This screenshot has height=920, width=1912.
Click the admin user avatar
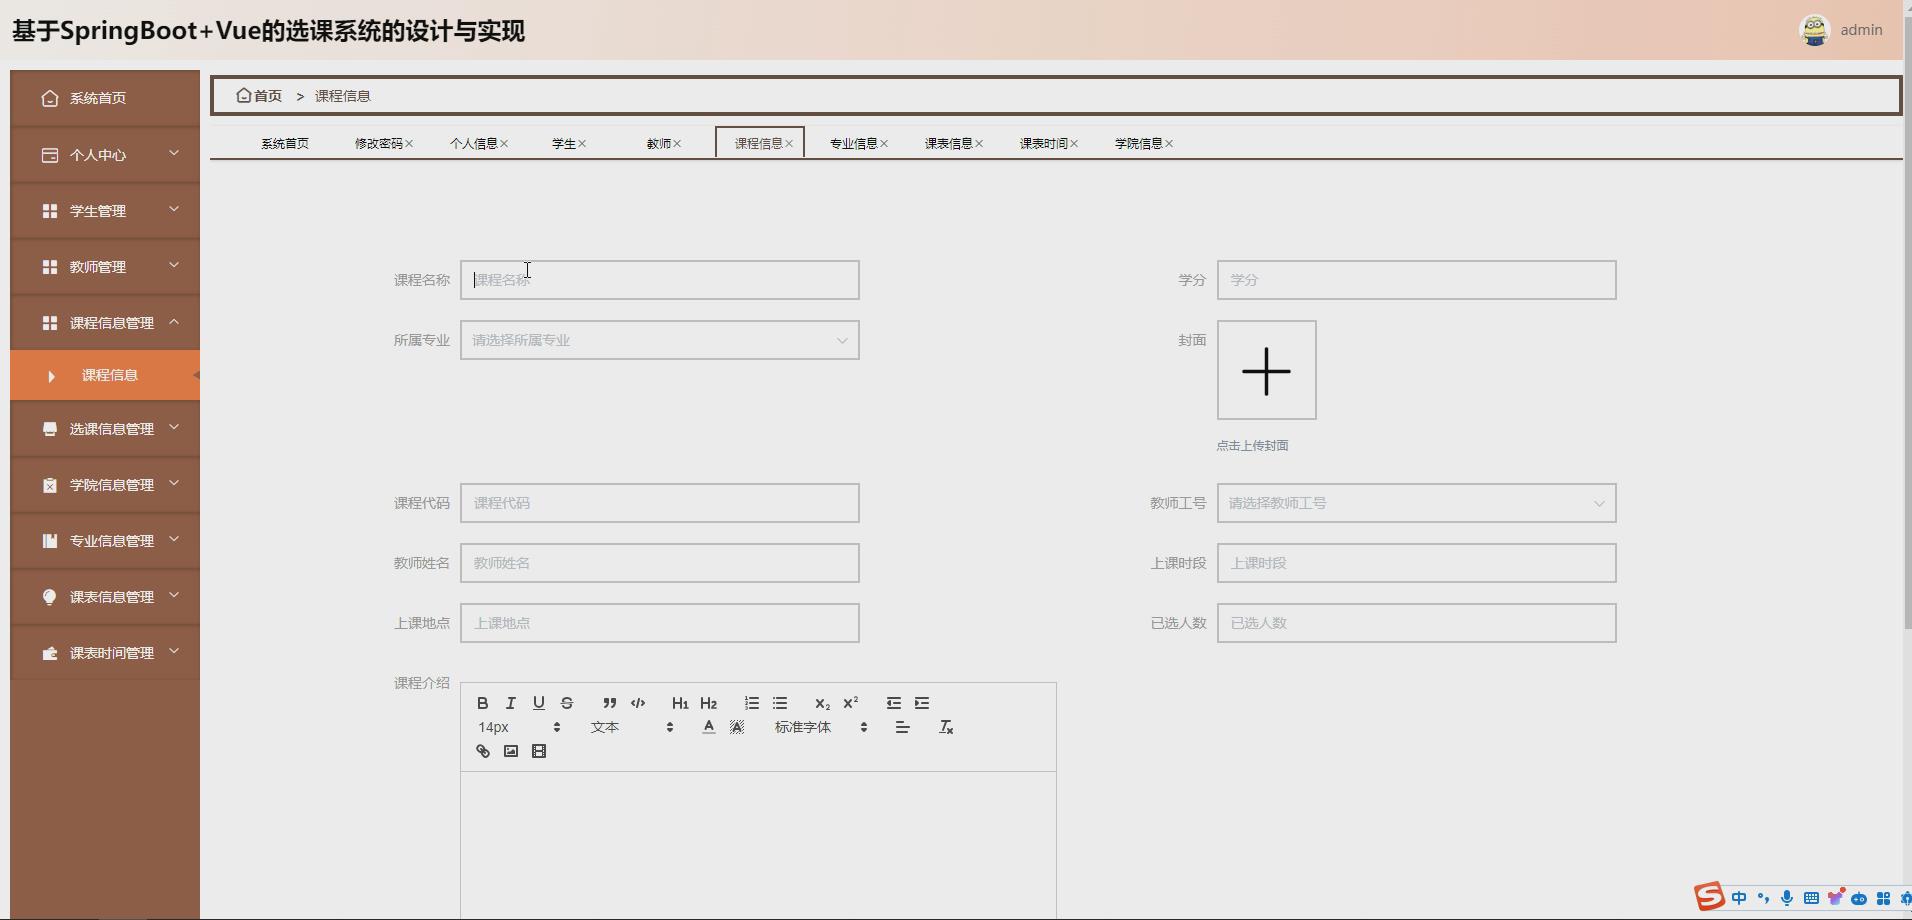1814,30
